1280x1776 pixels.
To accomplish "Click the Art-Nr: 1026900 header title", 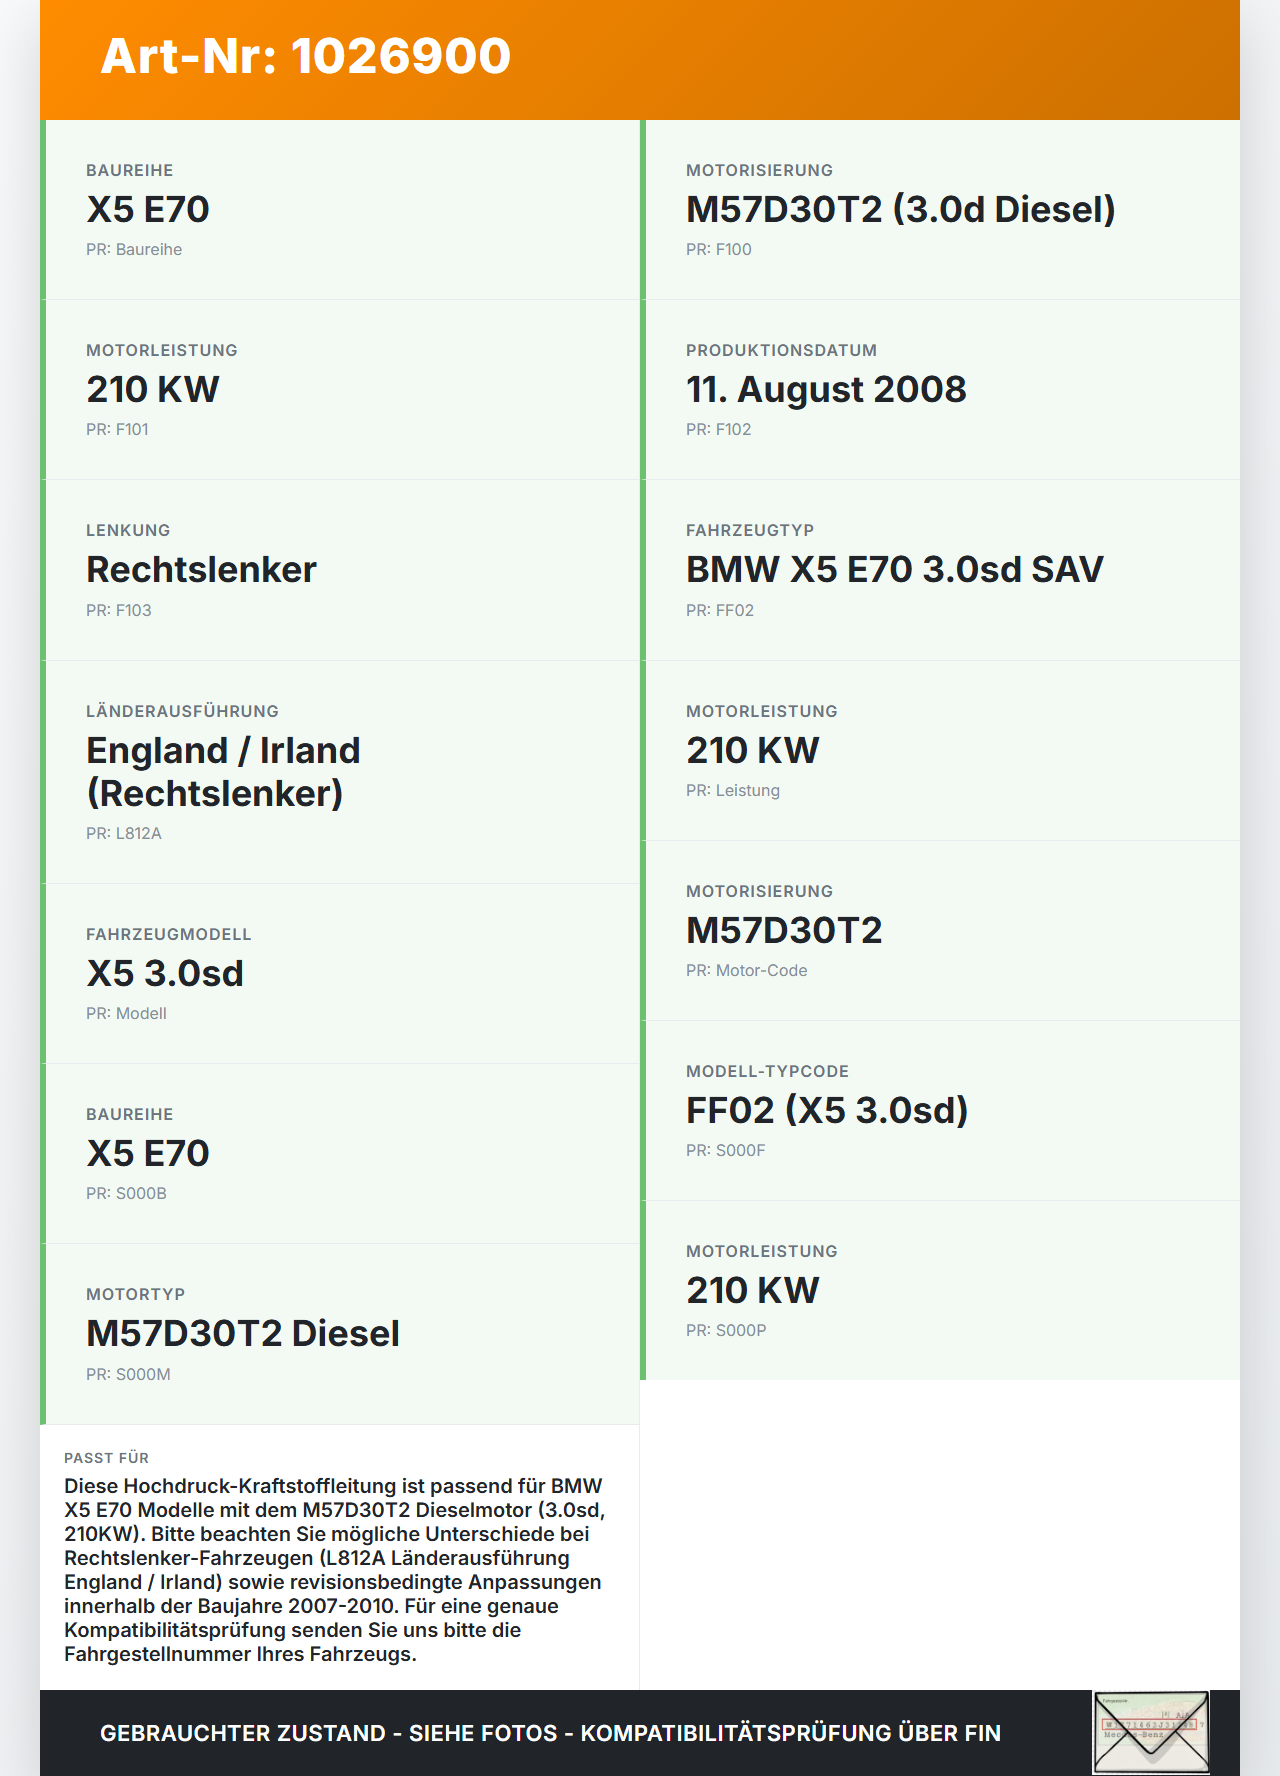I will [306, 56].
